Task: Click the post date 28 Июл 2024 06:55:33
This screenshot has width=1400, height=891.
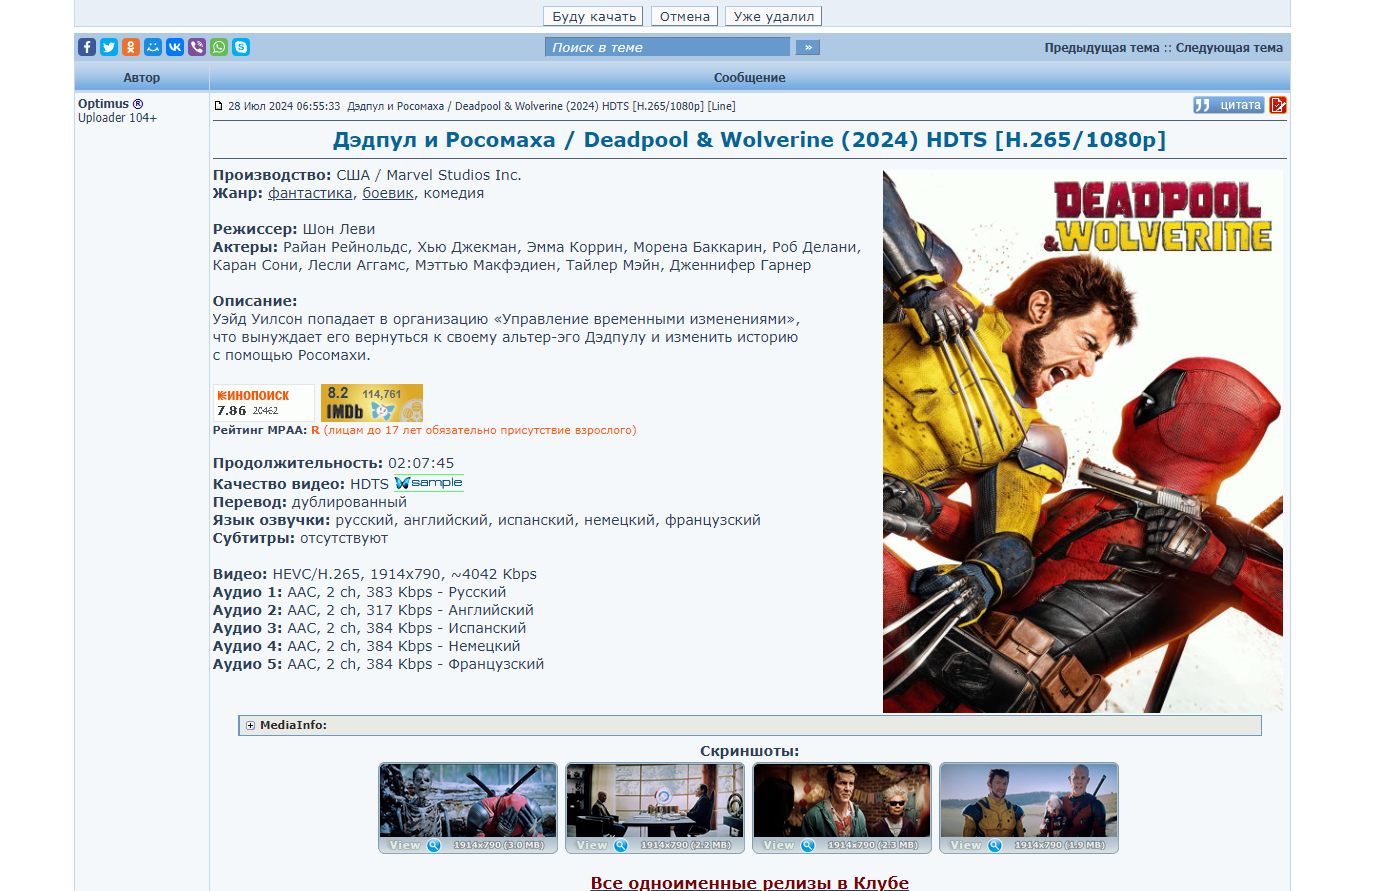Action: coord(284,105)
